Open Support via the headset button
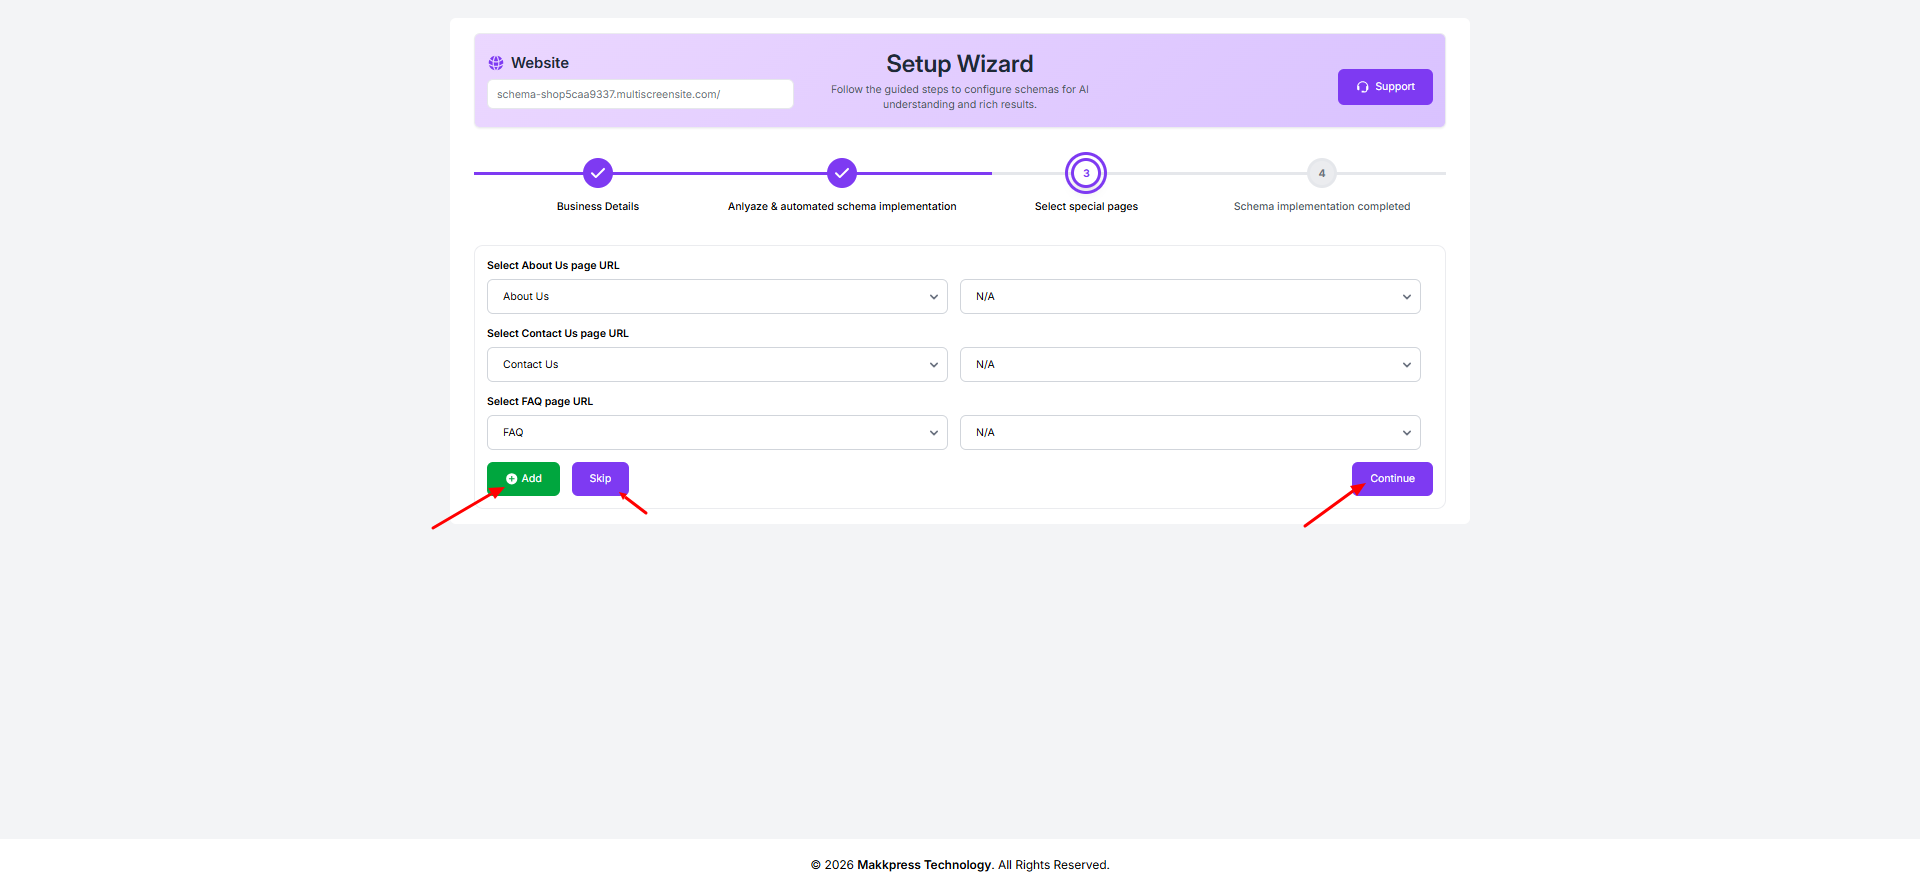Viewport: 1920px width, 890px height. [x=1384, y=87]
